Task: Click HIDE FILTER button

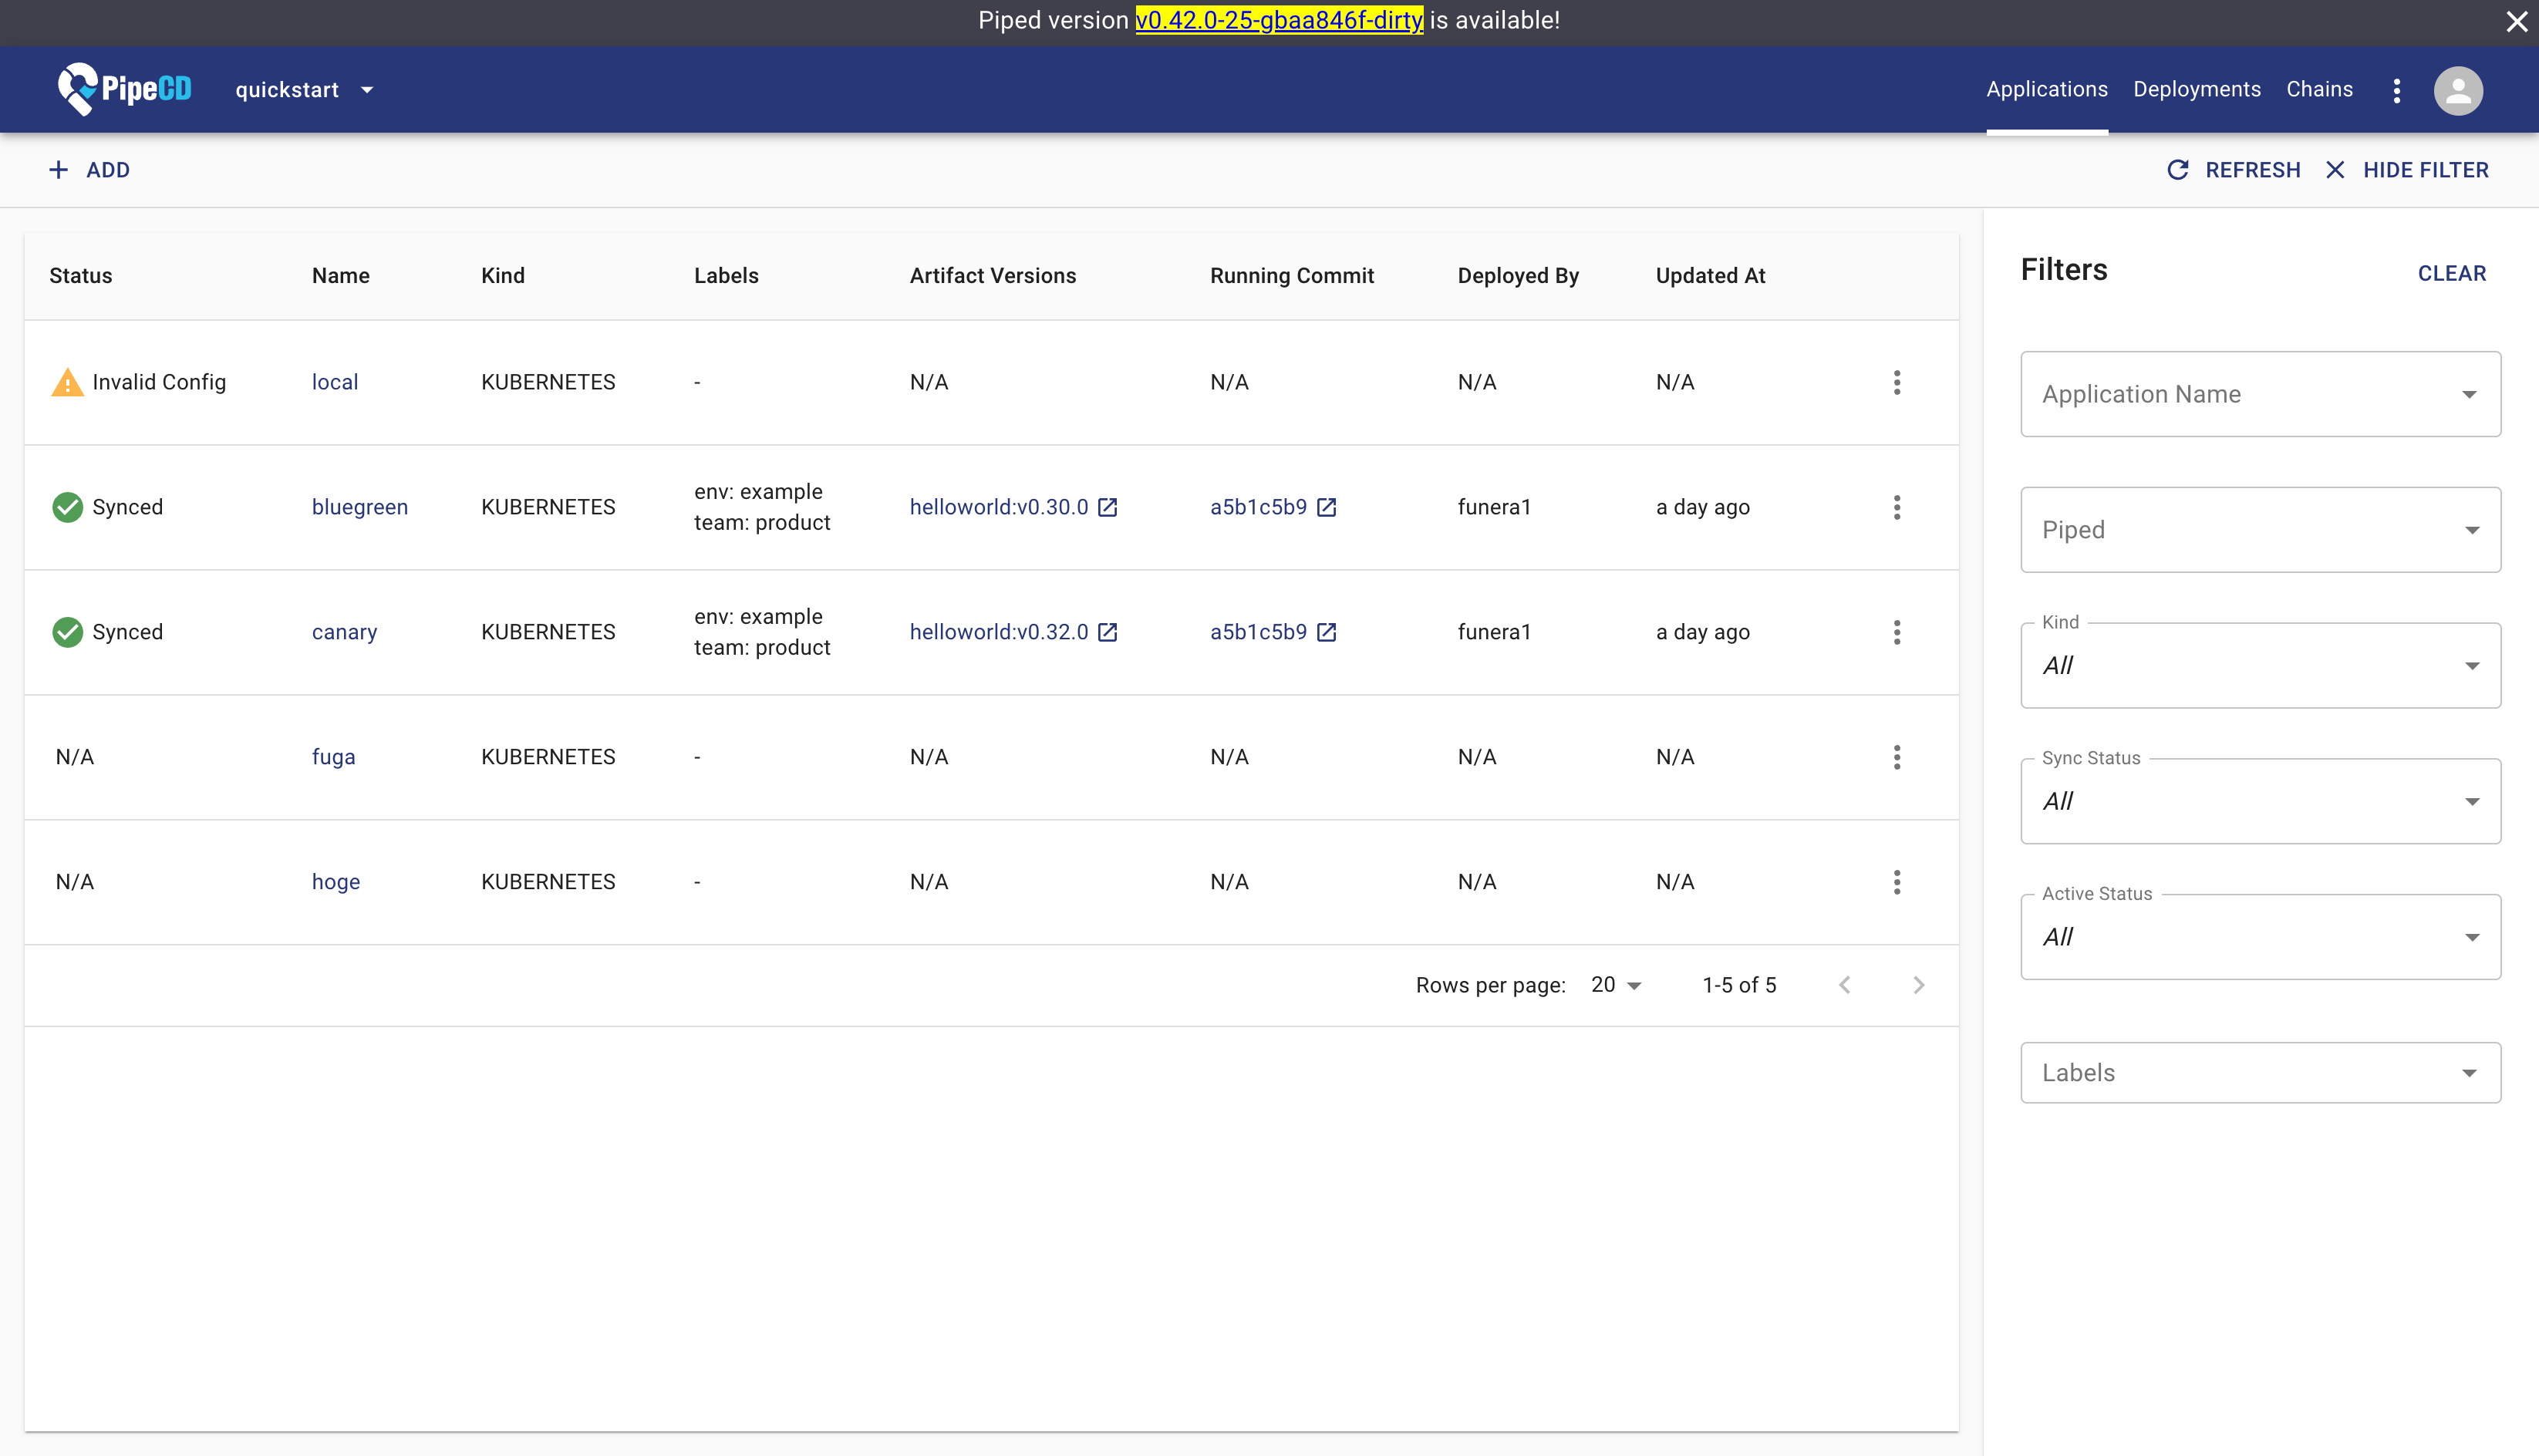Action: click(x=2406, y=170)
